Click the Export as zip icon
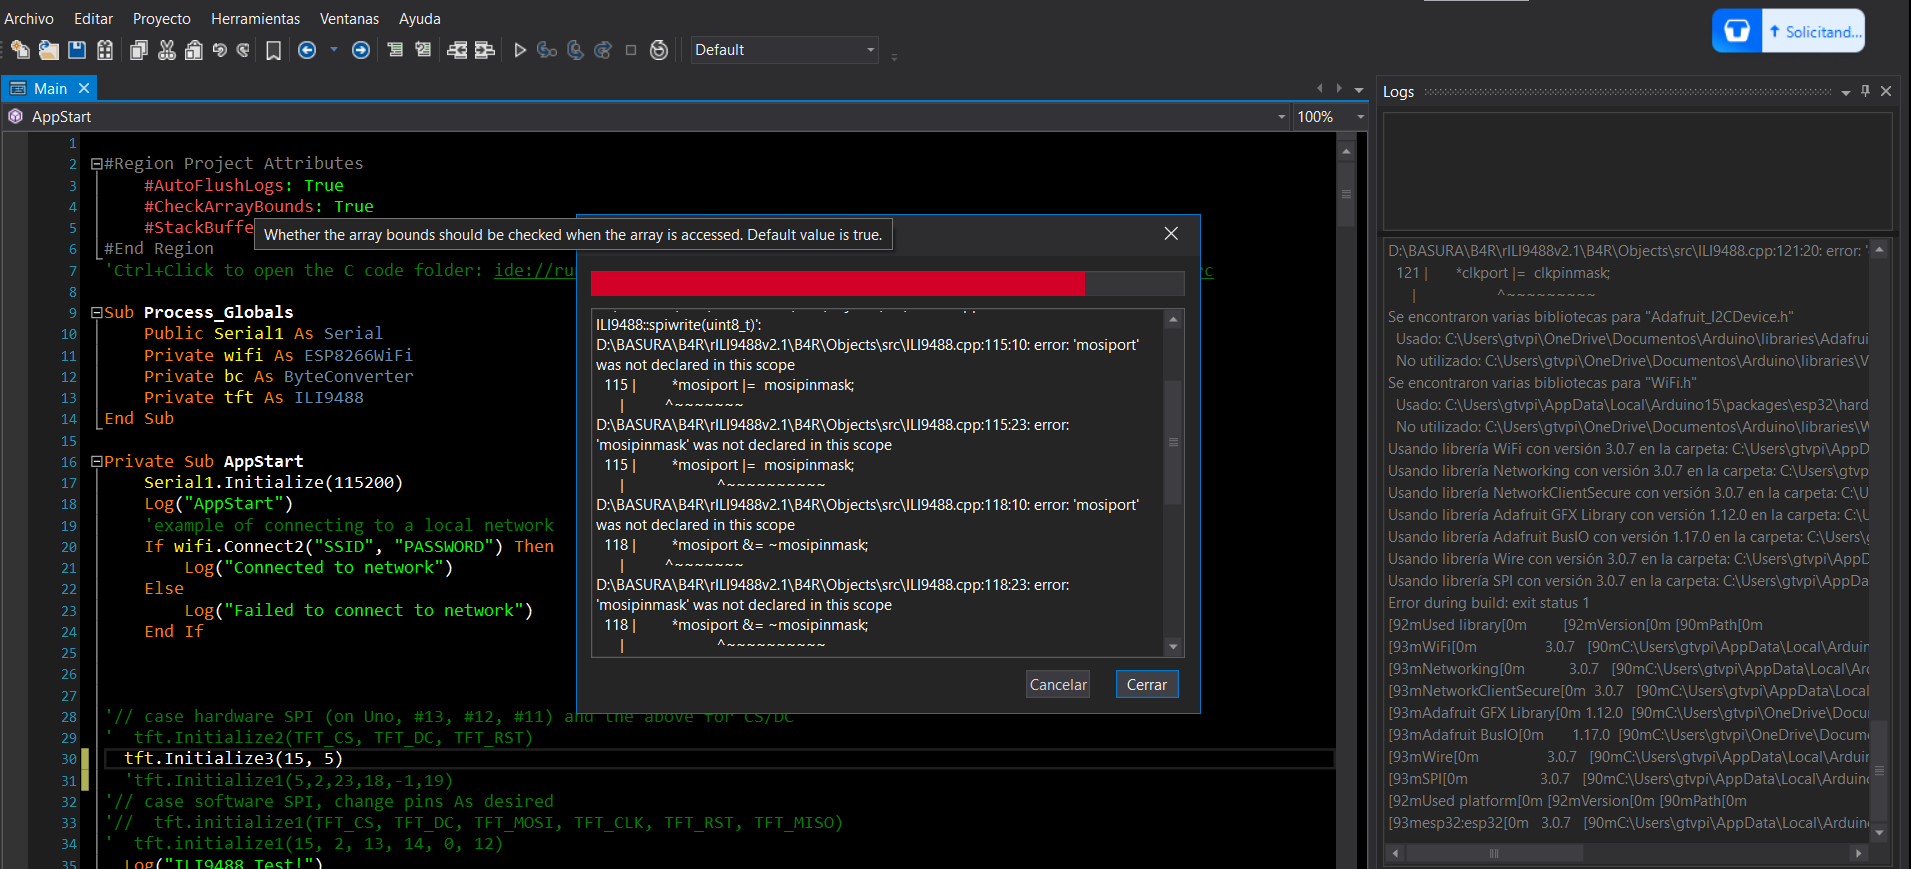The height and width of the screenshot is (869, 1911). tap(105, 50)
